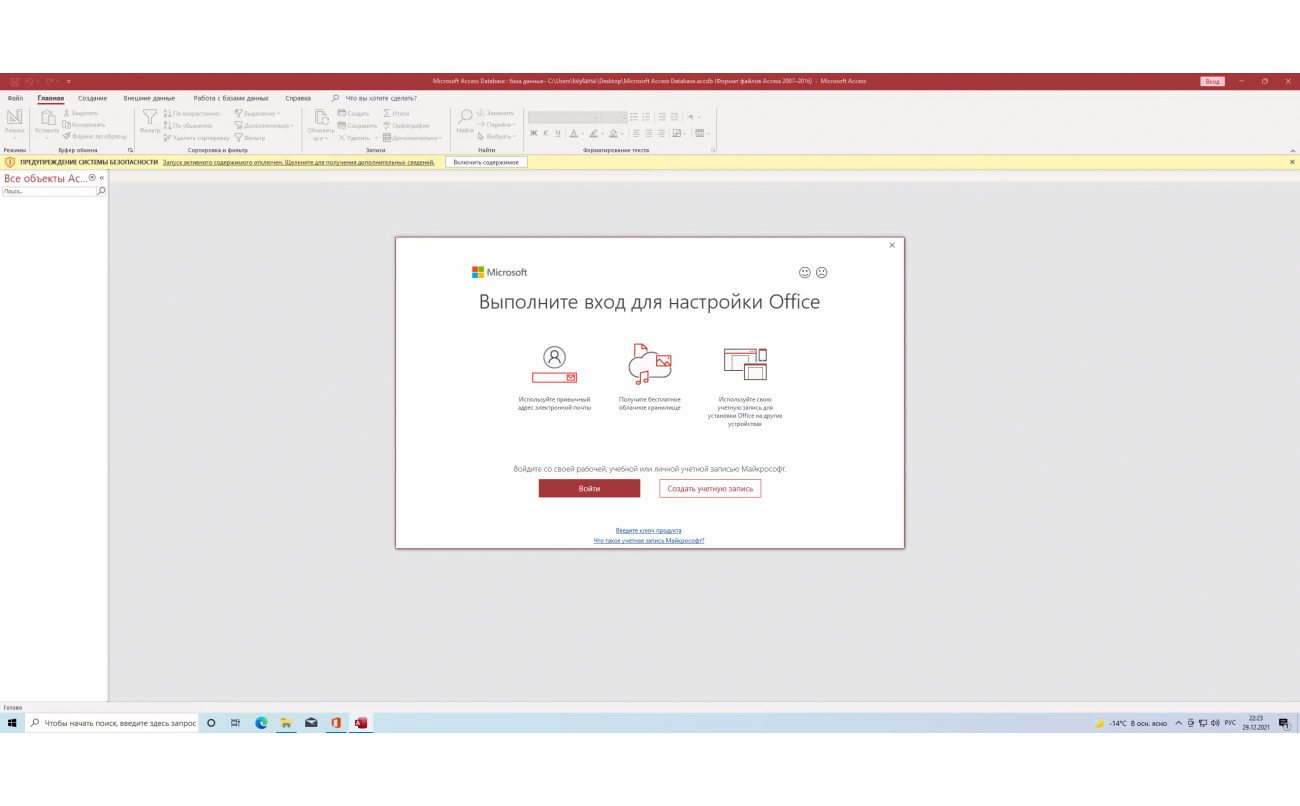Sort with По убыванию

187,125
